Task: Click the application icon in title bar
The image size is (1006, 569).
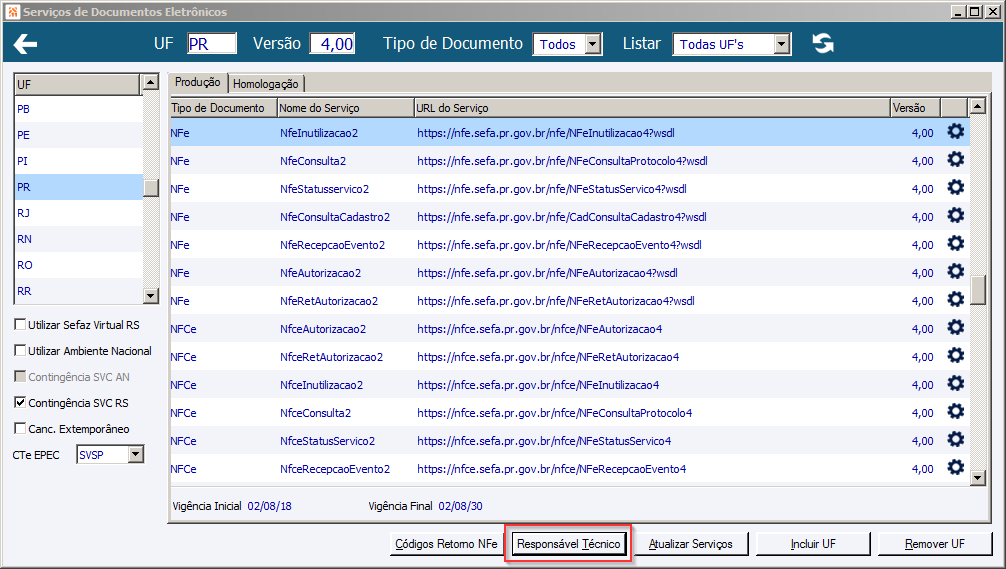Action: [x=12, y=12]
